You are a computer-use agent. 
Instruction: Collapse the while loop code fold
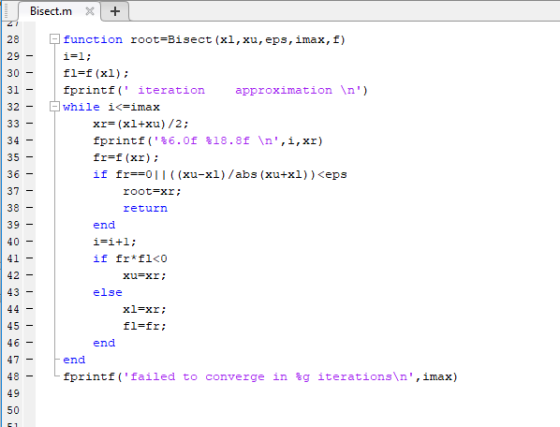pyautogui.click(x=55, y=106)
